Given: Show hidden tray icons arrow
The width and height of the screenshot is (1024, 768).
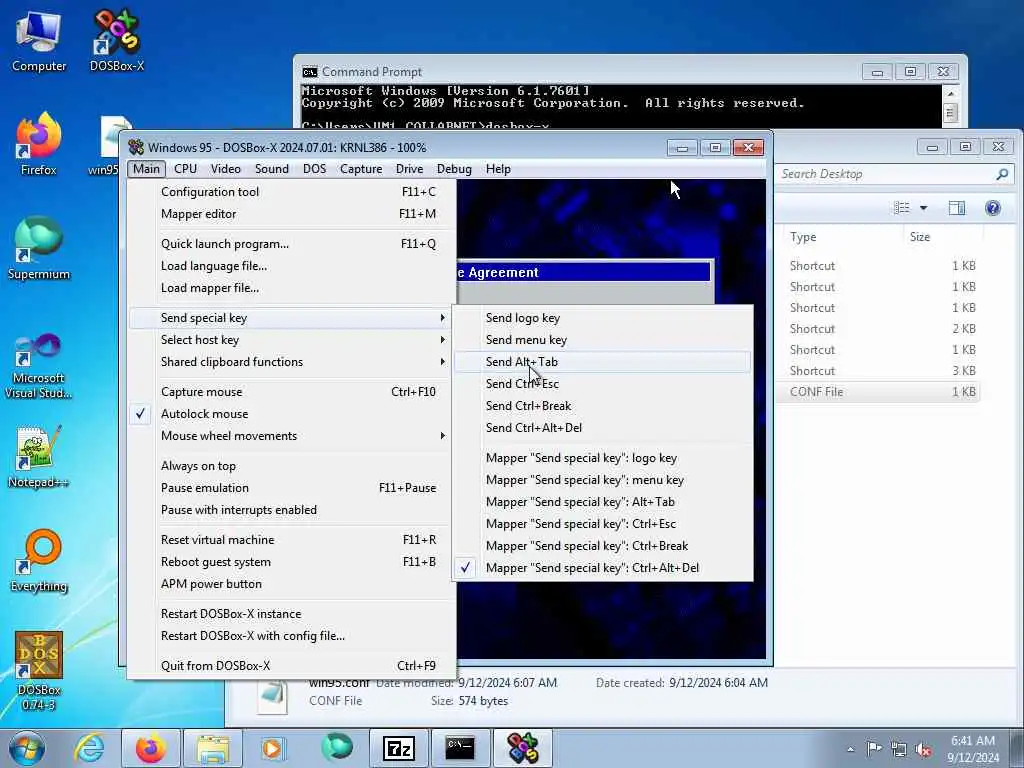Looking at the screenshot, I should [x=850, y=749].
